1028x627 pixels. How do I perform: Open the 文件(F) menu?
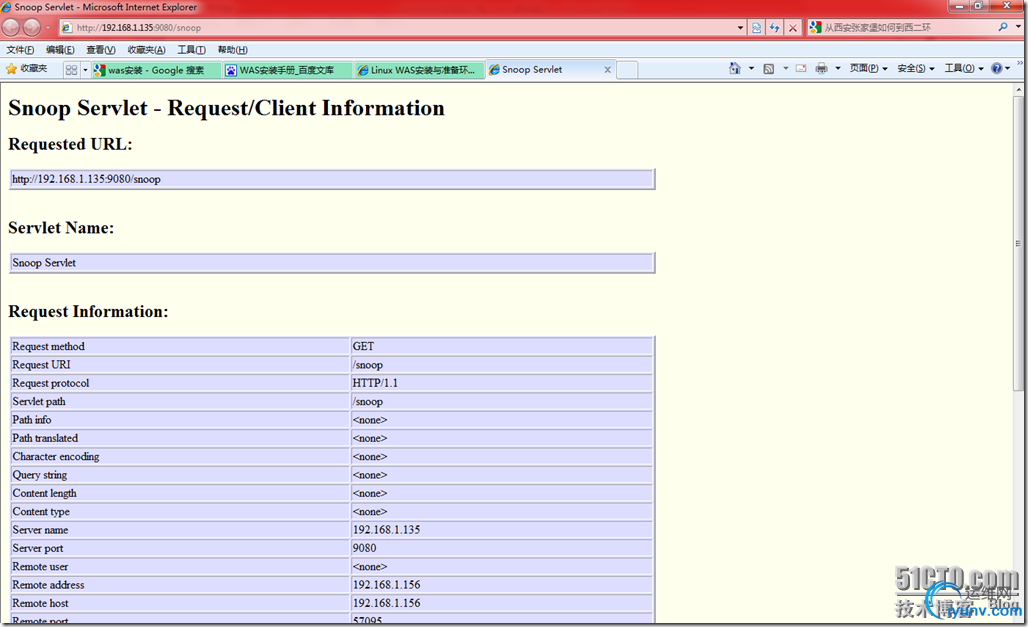(x=20, y=50)
